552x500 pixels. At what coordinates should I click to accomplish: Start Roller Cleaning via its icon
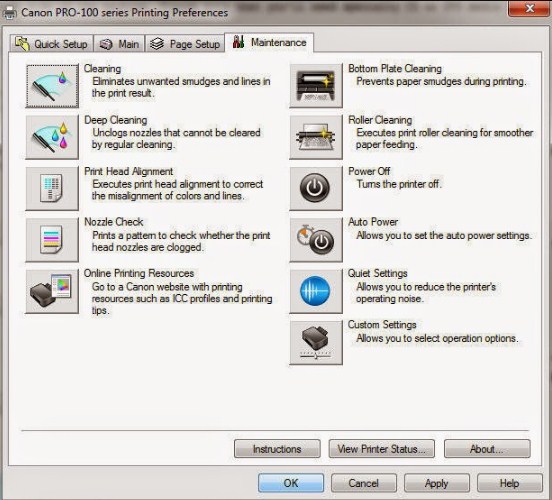pos(316,137)
